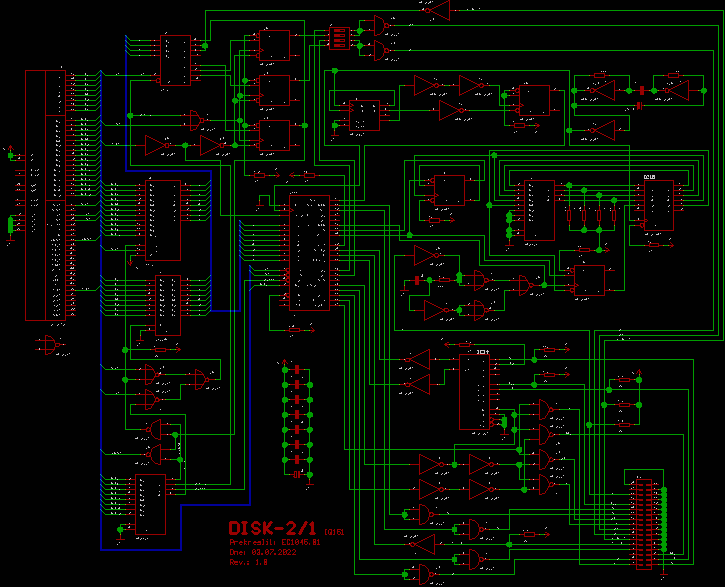Select the bottom-left IC above blue bus corner
Image resolution: width=725 pixels, height=587 pixels.
[x=150, y=504]
